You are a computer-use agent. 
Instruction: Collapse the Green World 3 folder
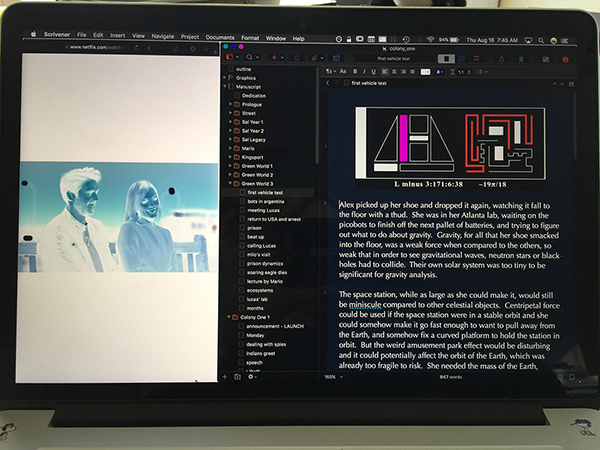coord(230,183)
